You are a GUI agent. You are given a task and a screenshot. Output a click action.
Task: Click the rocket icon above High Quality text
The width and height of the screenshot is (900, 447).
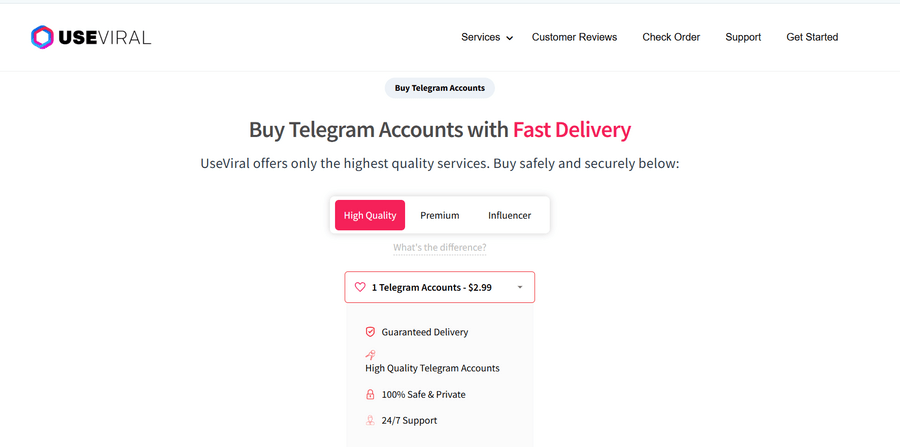click(370, 354)
